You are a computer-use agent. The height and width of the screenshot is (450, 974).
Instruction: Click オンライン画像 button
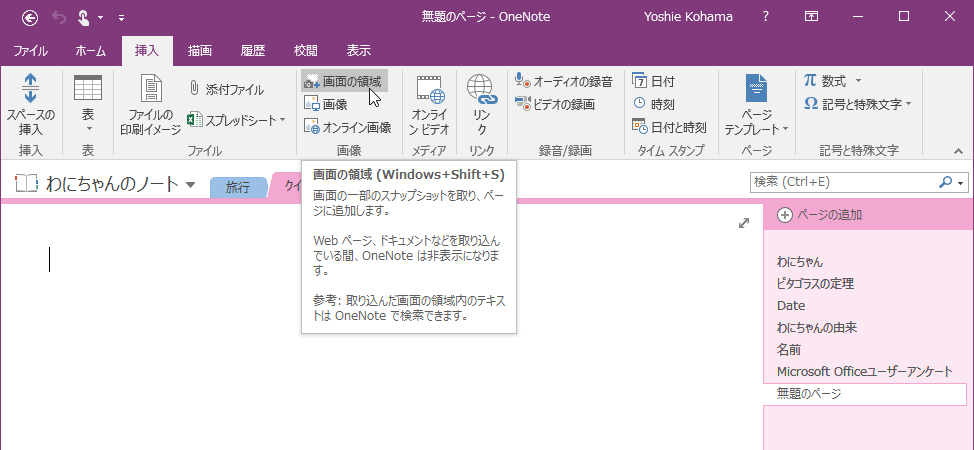click(x=348, y=127)
